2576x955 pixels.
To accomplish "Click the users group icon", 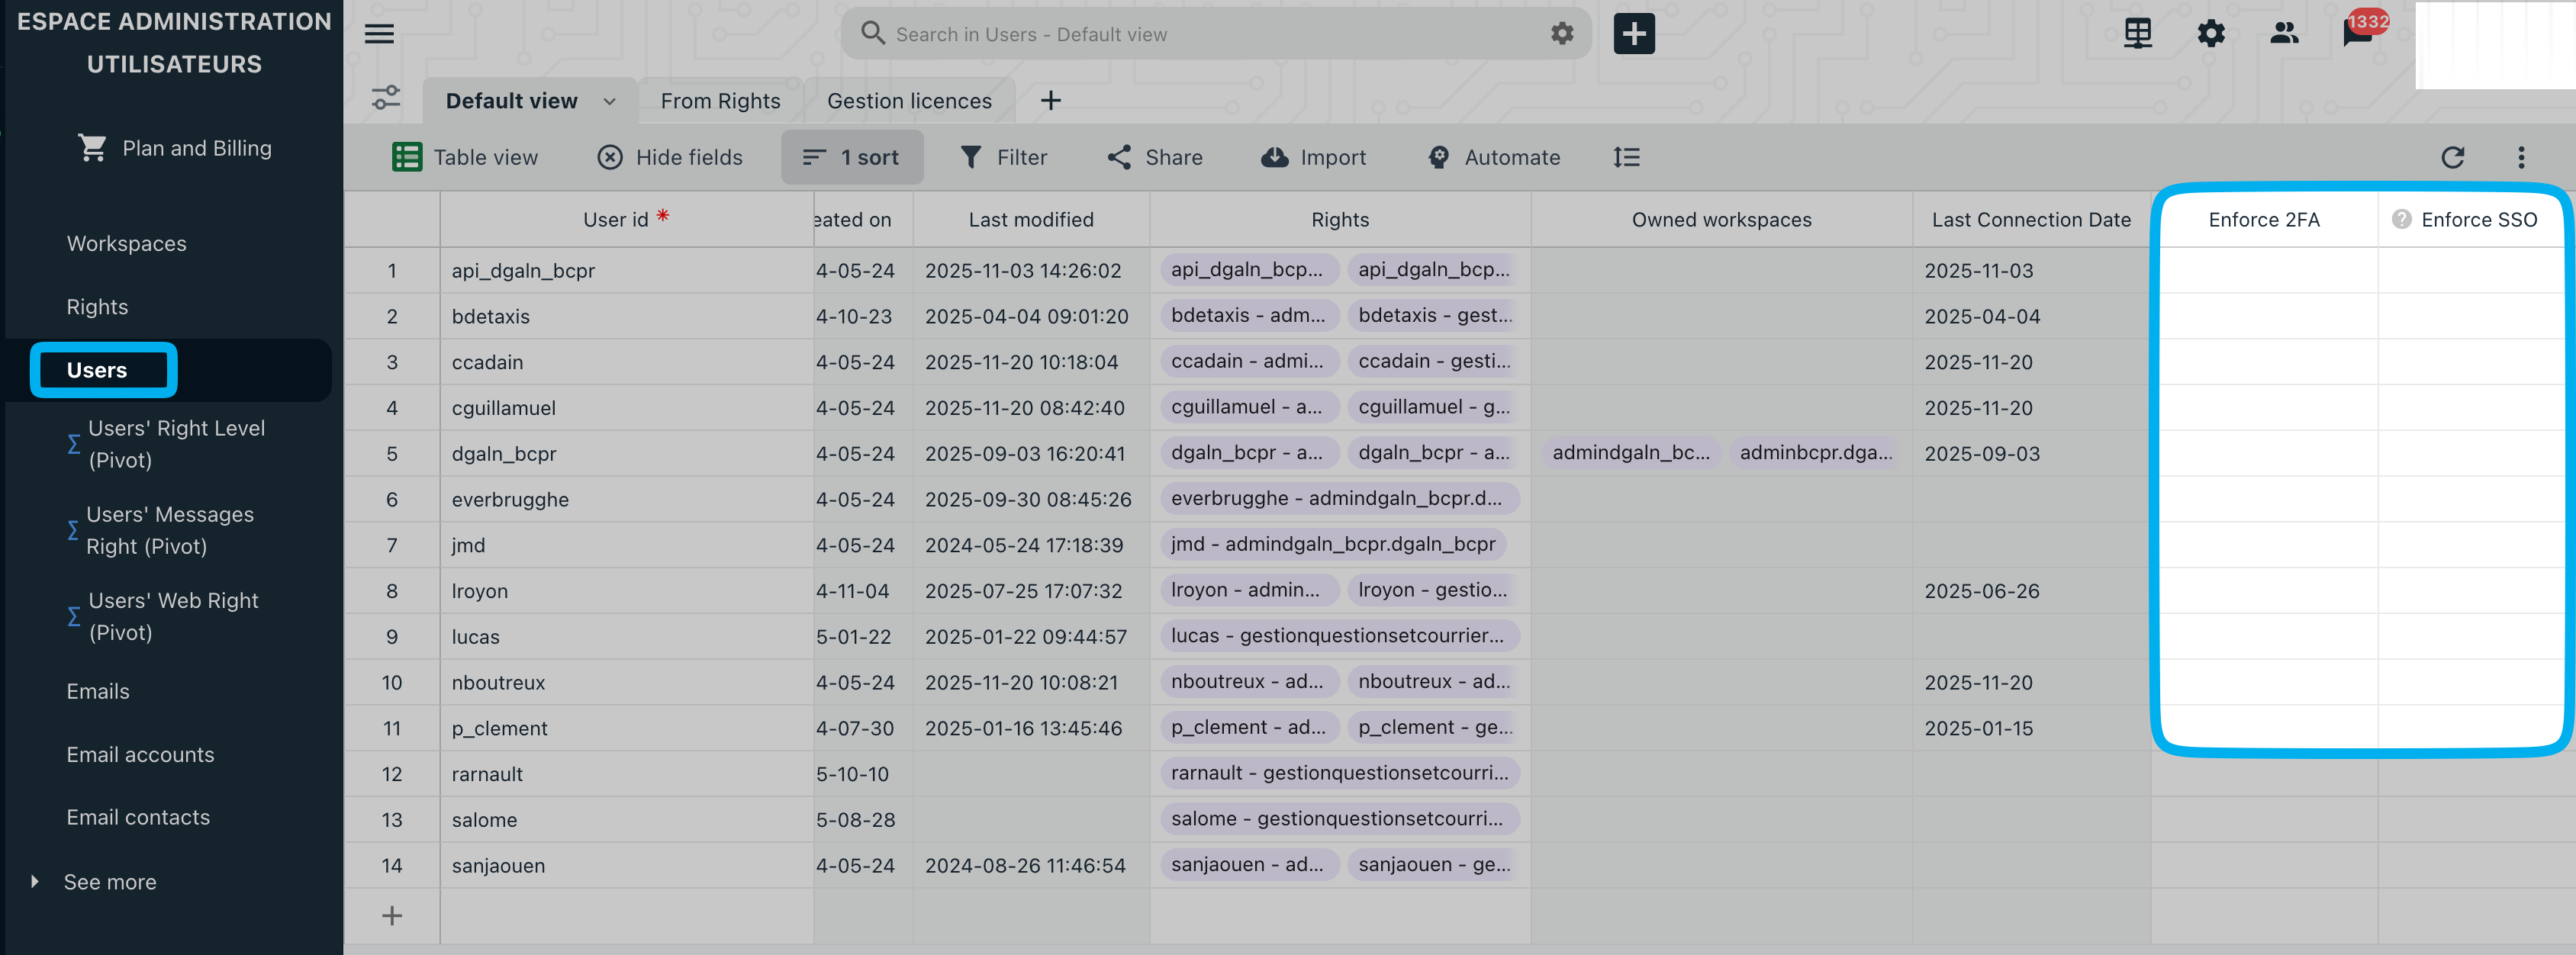I will (x=2283, y=34).
